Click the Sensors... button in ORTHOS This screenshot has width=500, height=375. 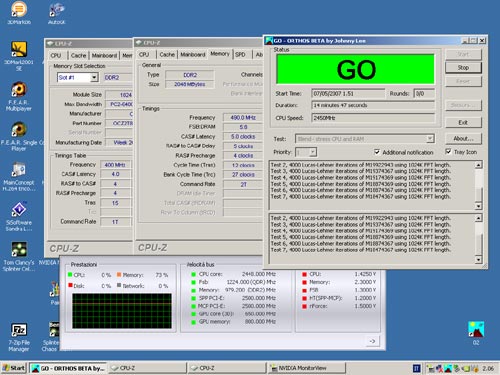463,105
